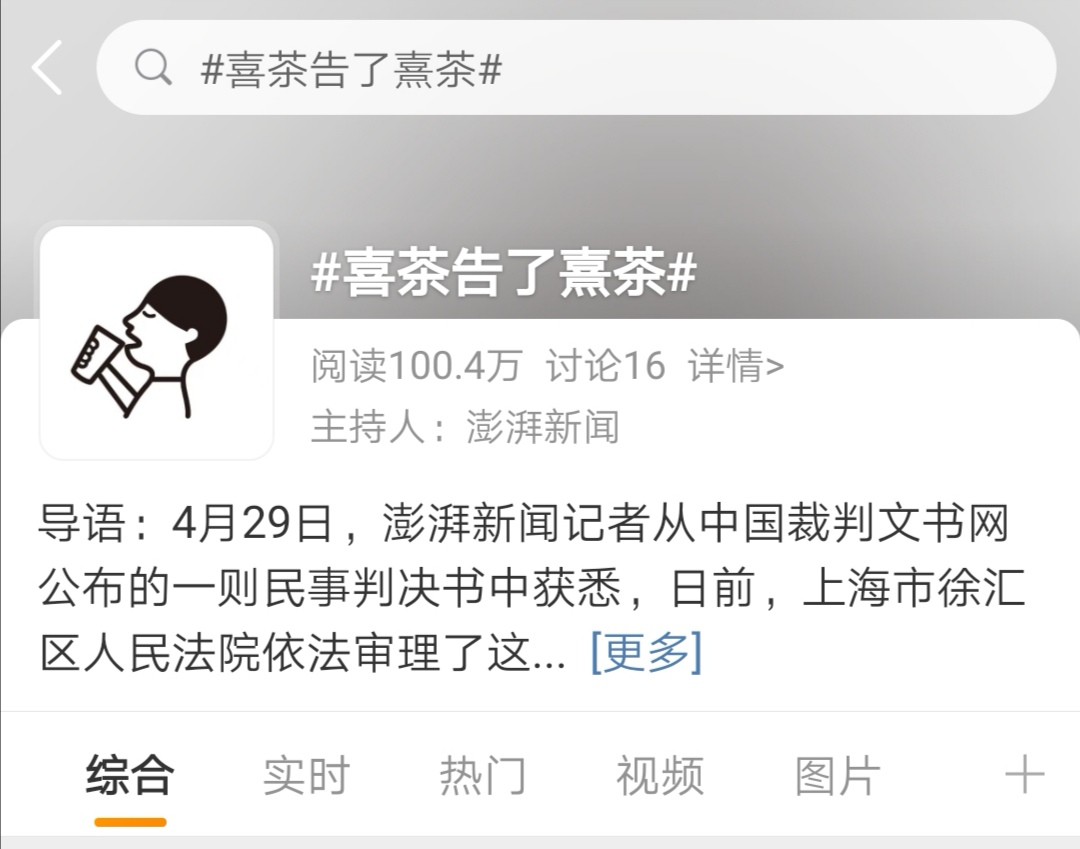This screenshot has width=1080, height=849.
Task: Tap the 讨论16 discussion count
Action: click(x=606, y=366)
